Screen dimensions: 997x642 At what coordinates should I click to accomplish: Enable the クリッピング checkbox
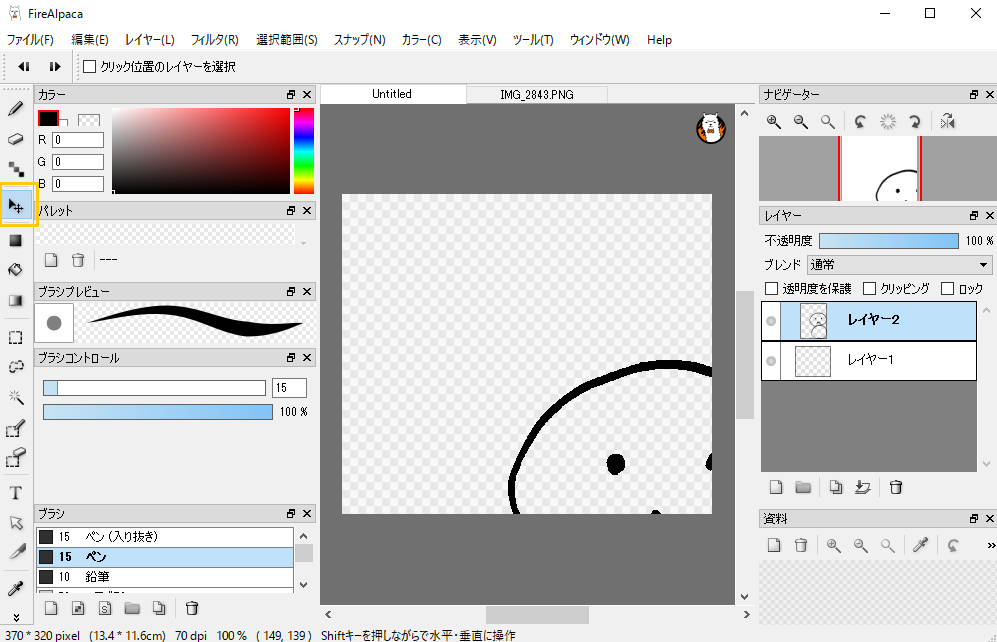[871, 289]
